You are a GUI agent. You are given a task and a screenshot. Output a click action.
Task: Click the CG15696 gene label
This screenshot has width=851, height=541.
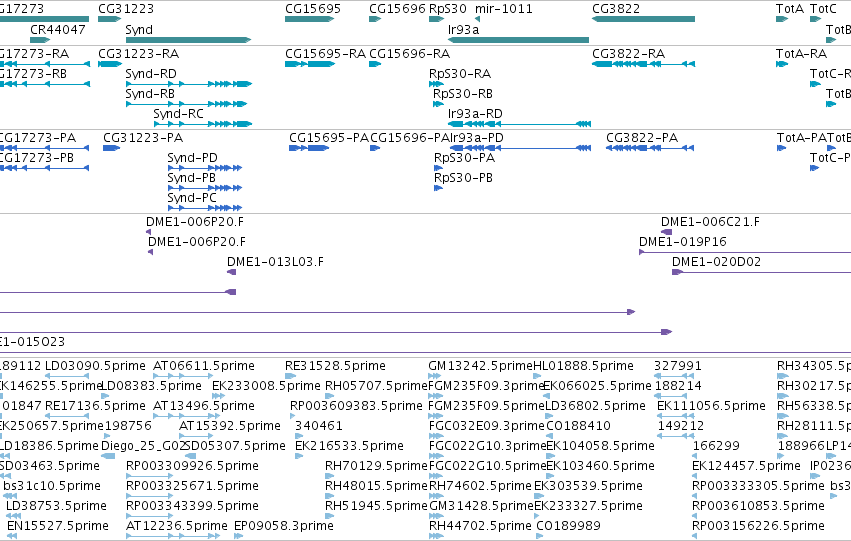(397, 9)
